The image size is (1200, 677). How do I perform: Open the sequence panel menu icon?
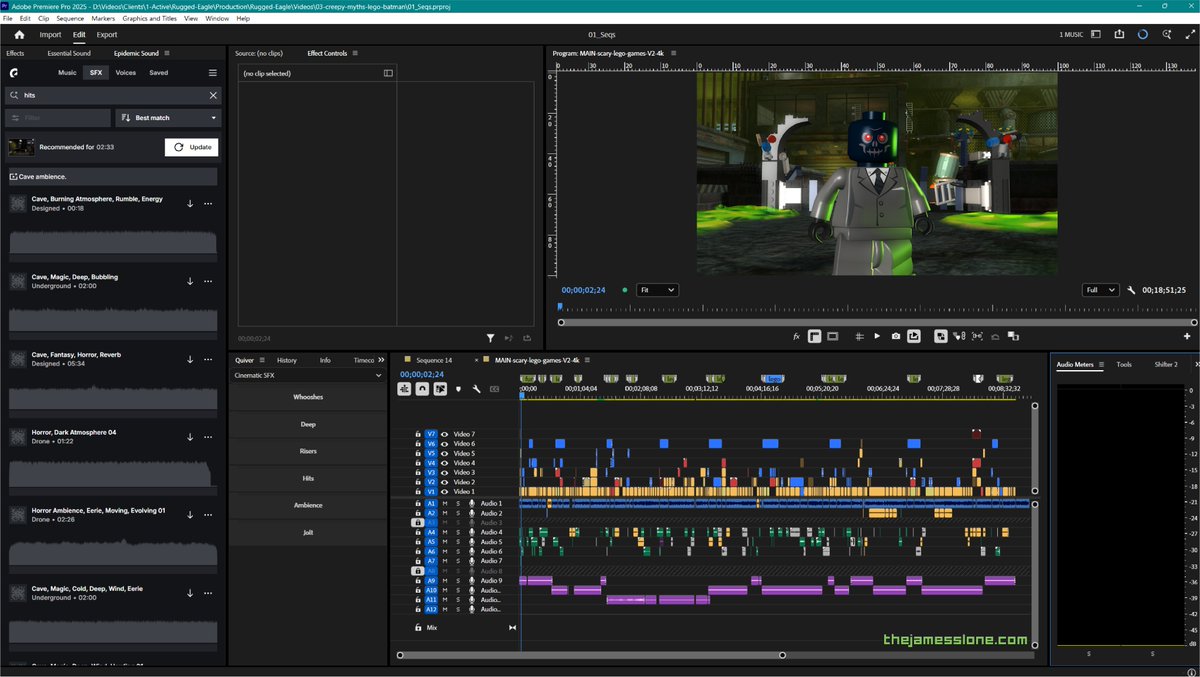(587, 360)
